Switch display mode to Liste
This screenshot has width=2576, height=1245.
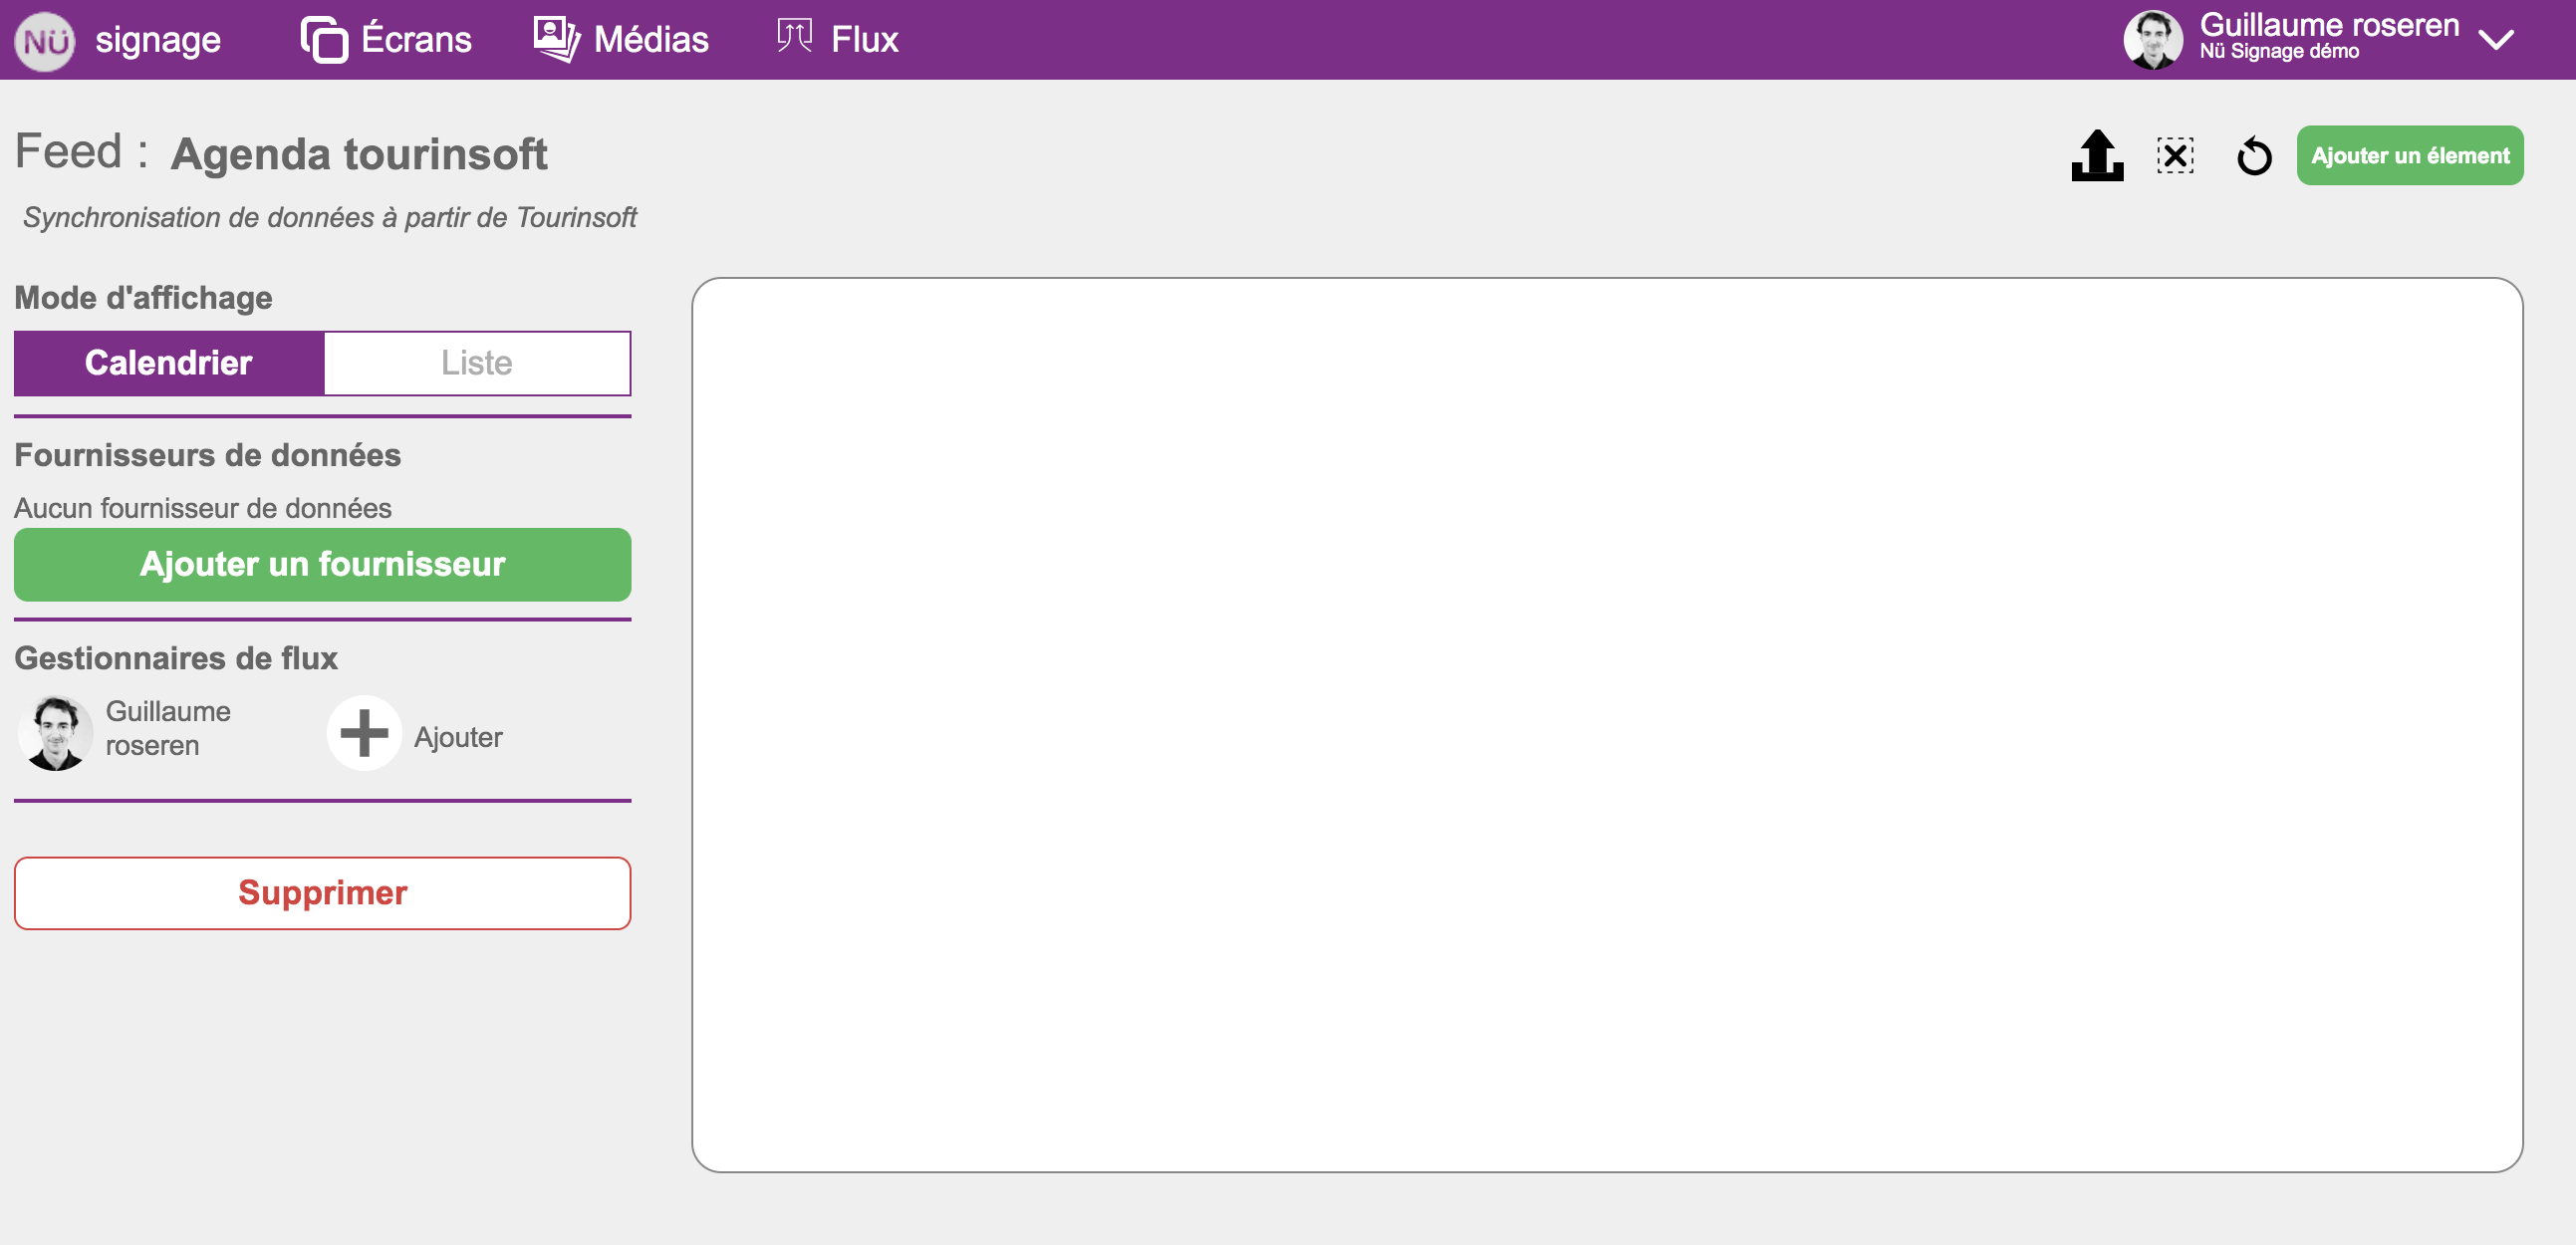pyautogui.click(x=477, y=363)
